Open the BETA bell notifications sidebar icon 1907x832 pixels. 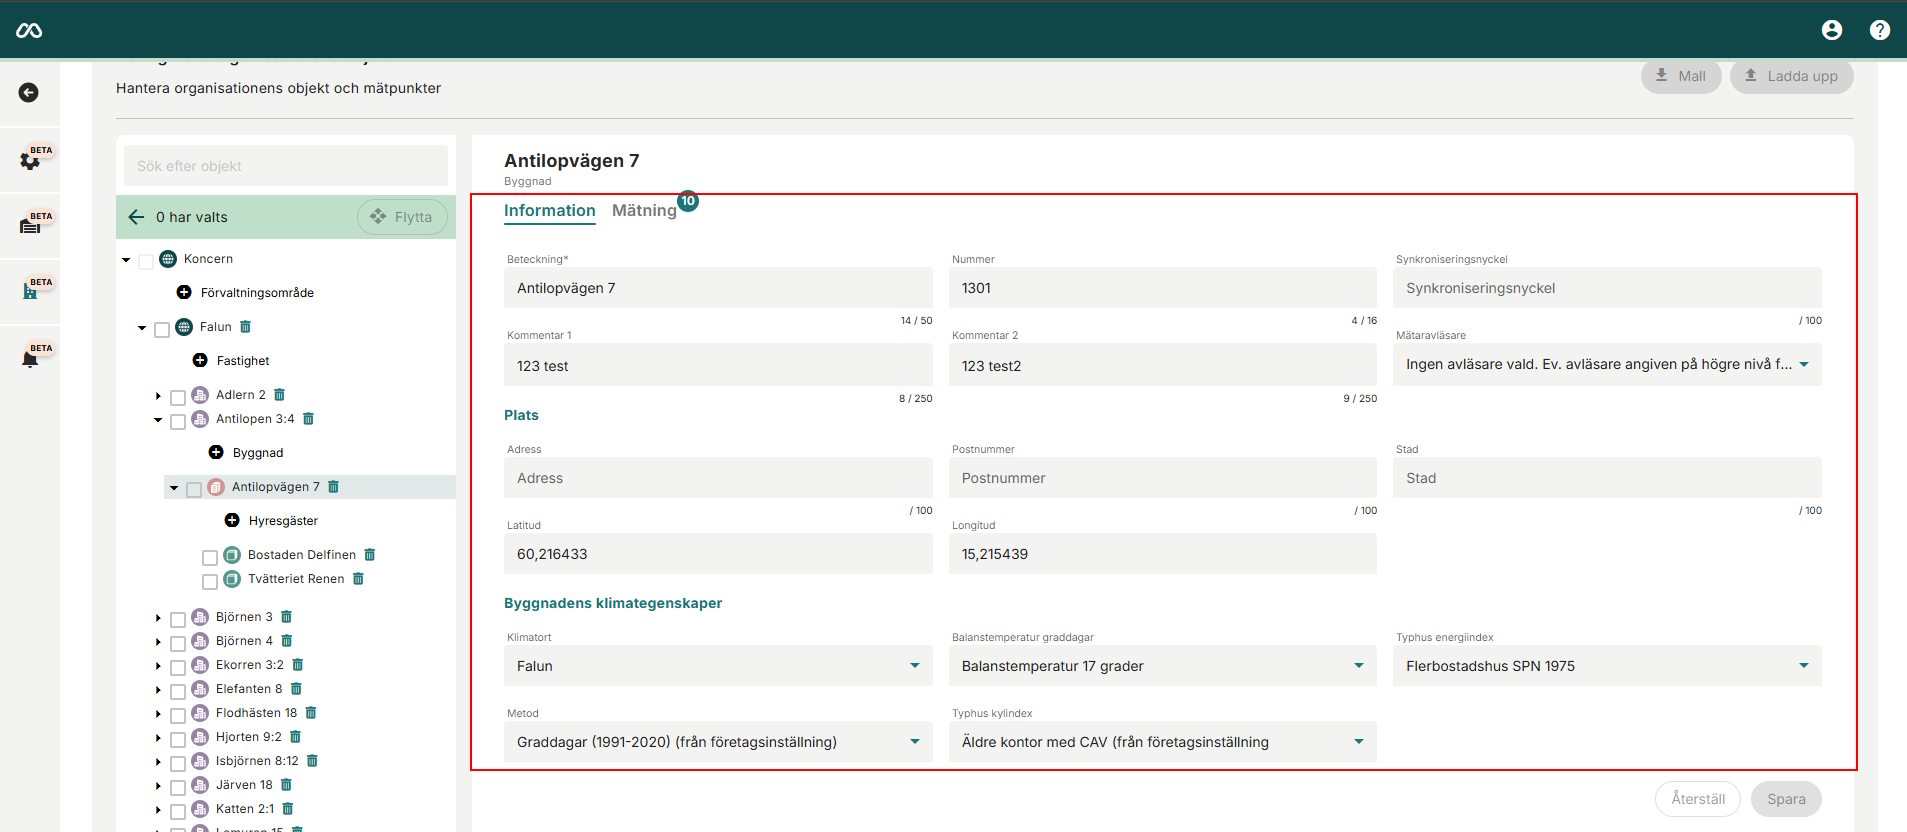[30, 358]
